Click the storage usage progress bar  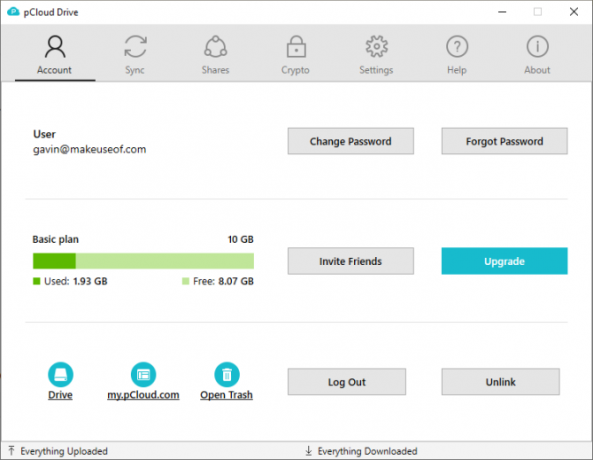click(143, 261)
